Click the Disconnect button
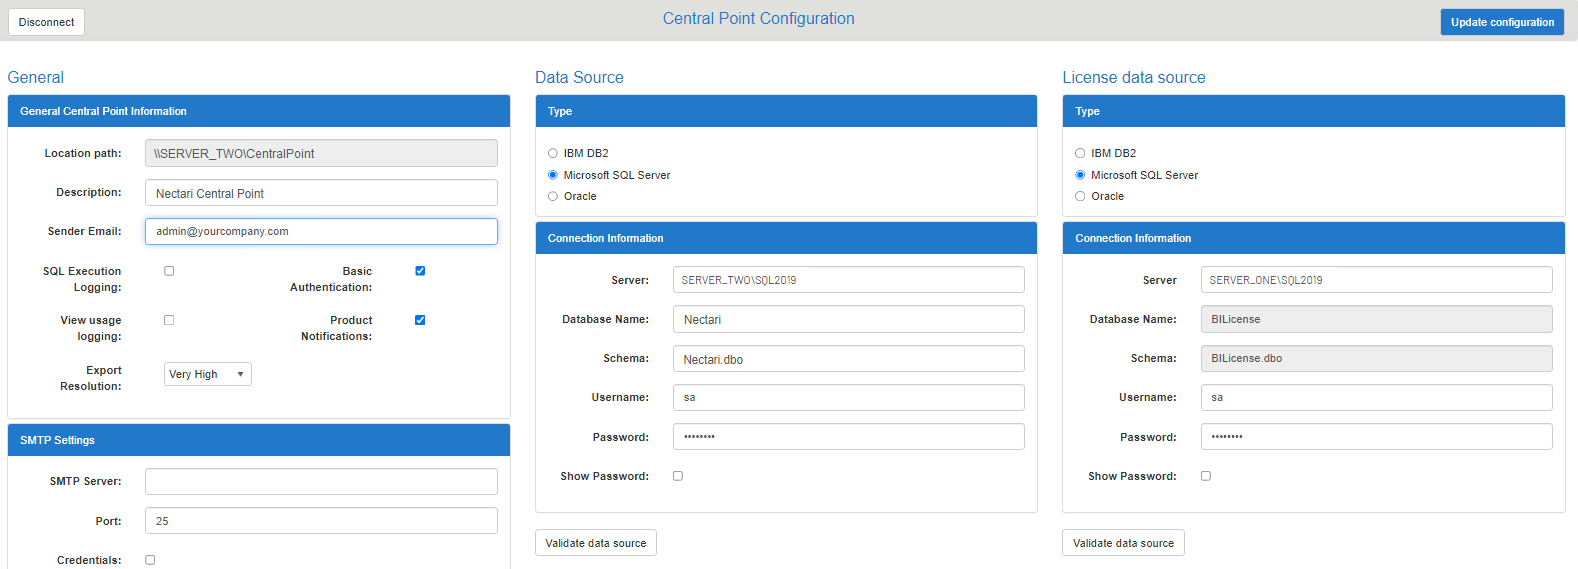Viewport: 1578px width, 569px height. 46,22
